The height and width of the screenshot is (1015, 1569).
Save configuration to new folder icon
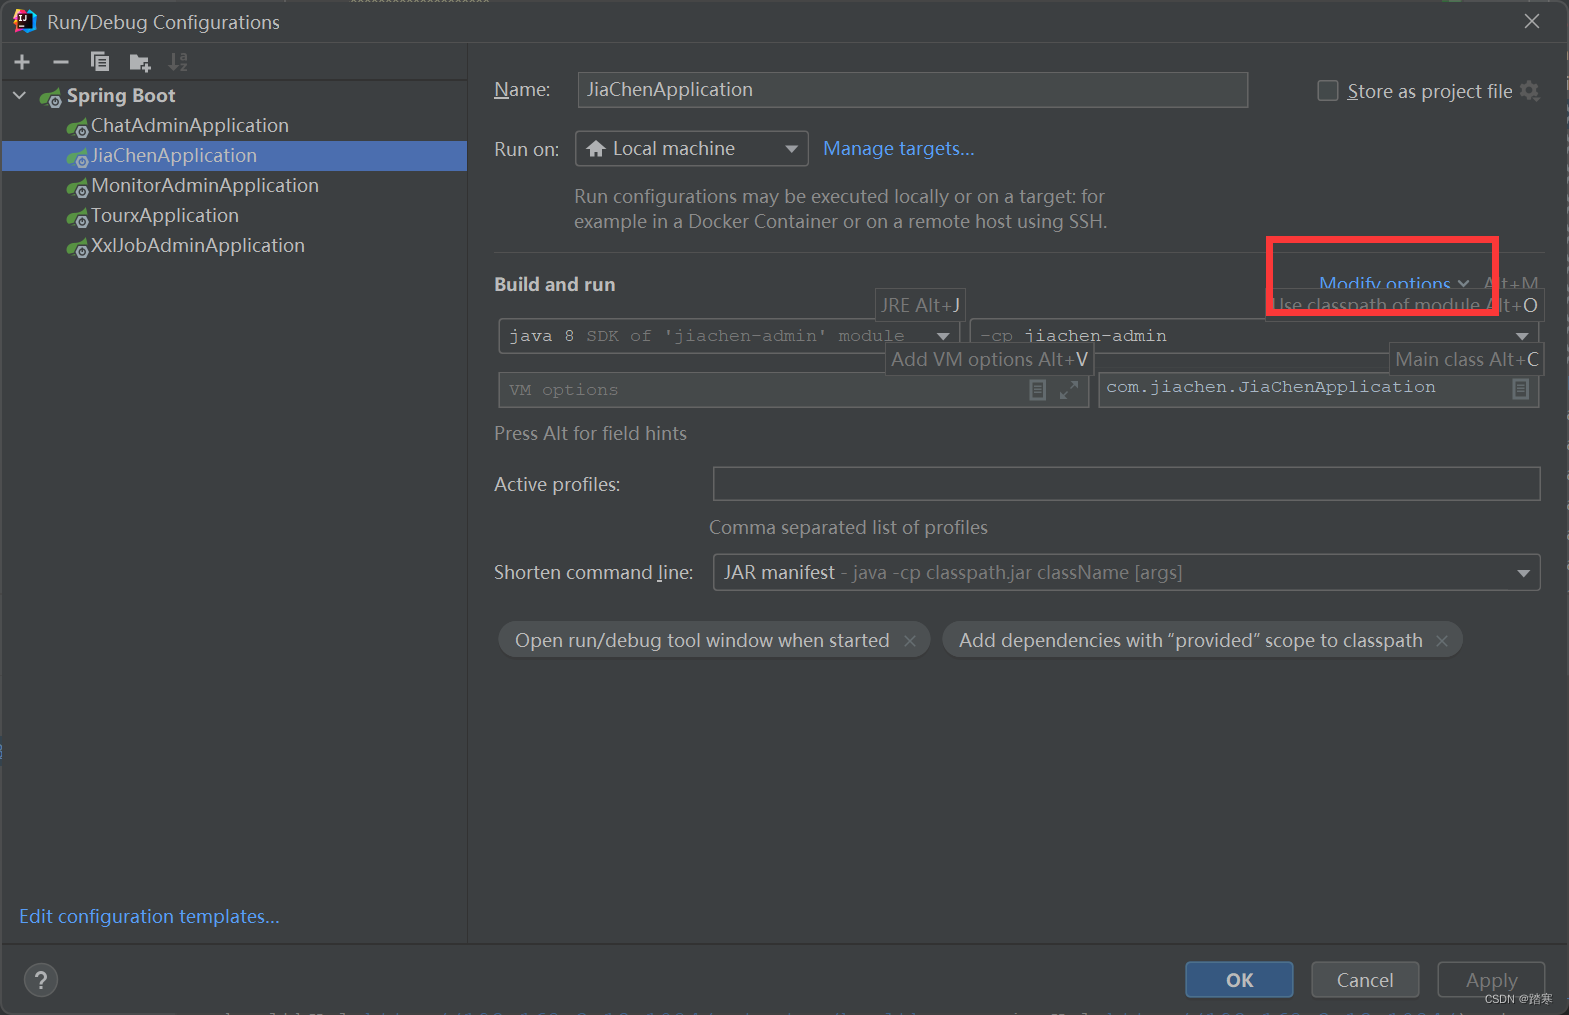click(x=140, y=63)
